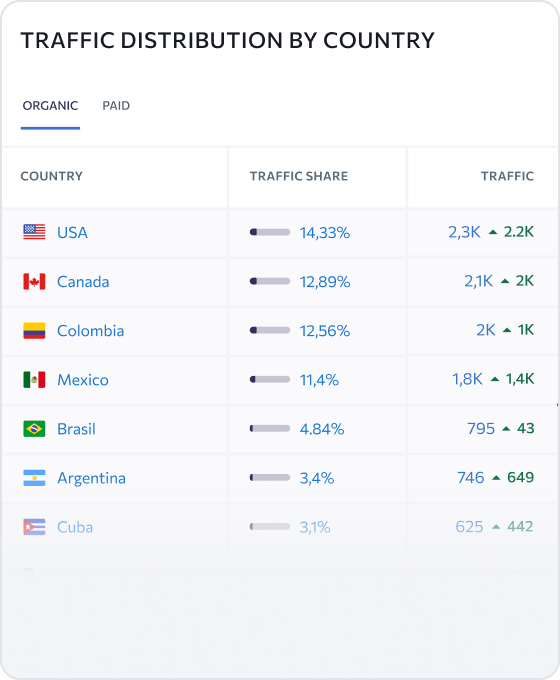This screenshot has height=680, width=560.
Task: Open the Argentina country link
Action: pyautogui.click(x=92, y=478)
